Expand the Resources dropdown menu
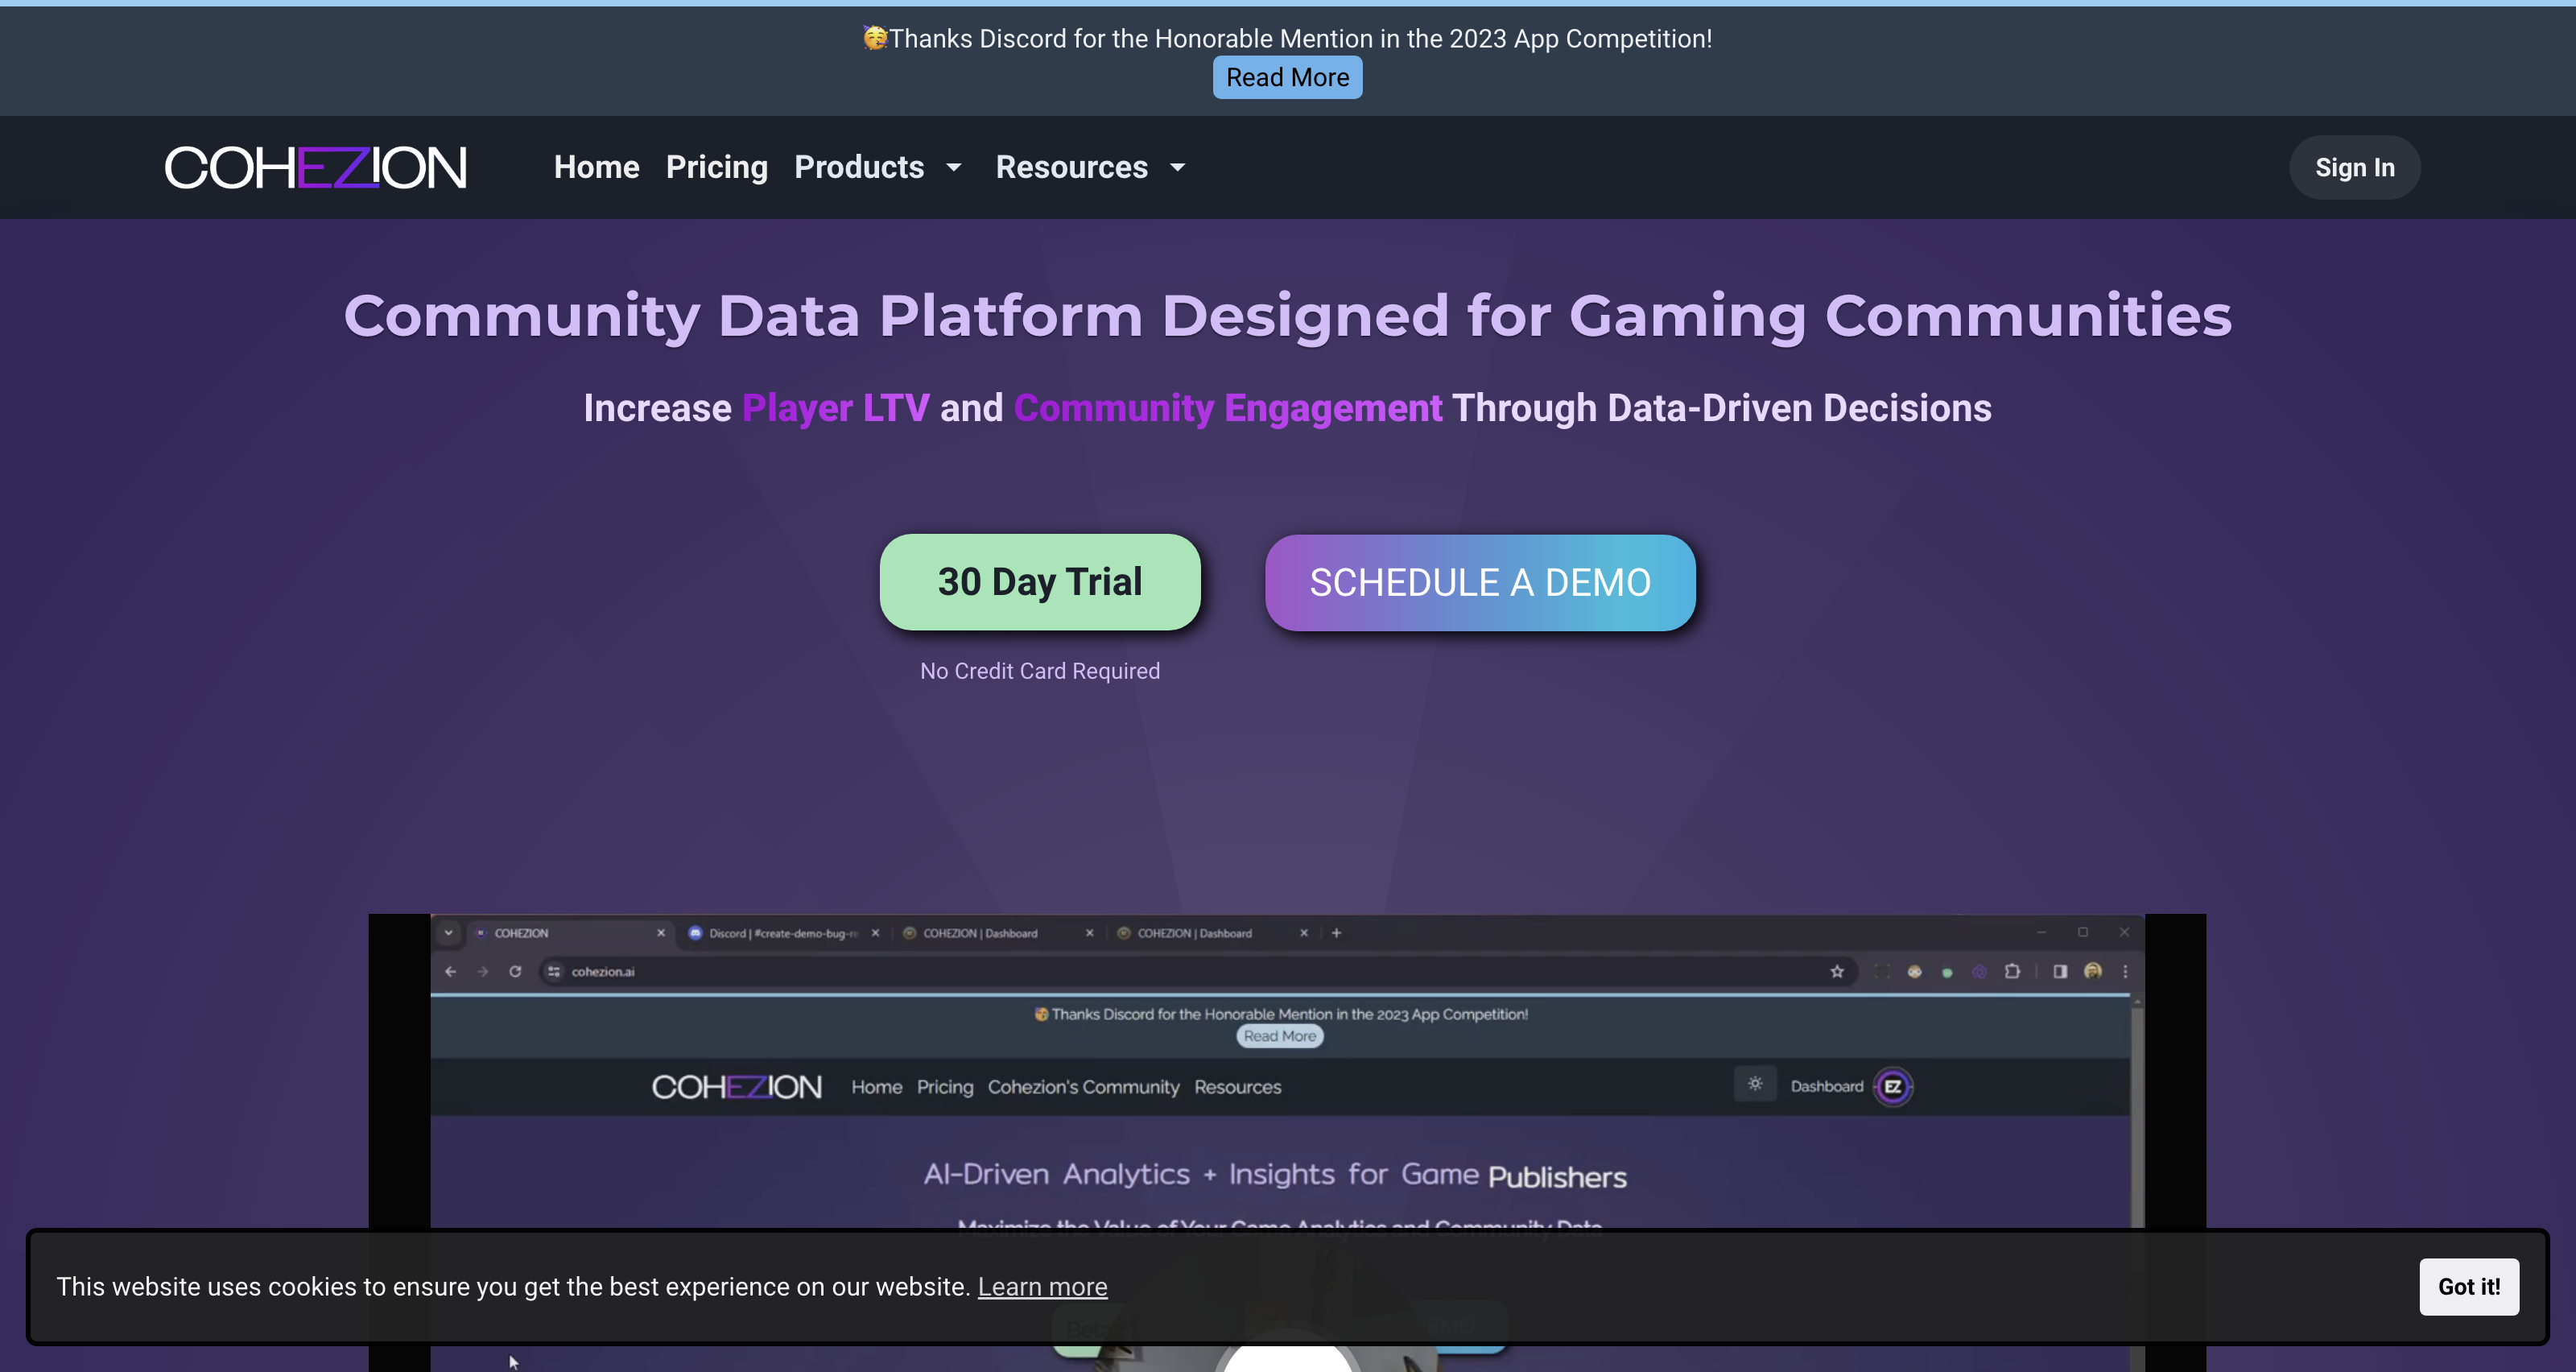The height and width of the screenshot is (1372, 2576). [x=1090, y=167]
